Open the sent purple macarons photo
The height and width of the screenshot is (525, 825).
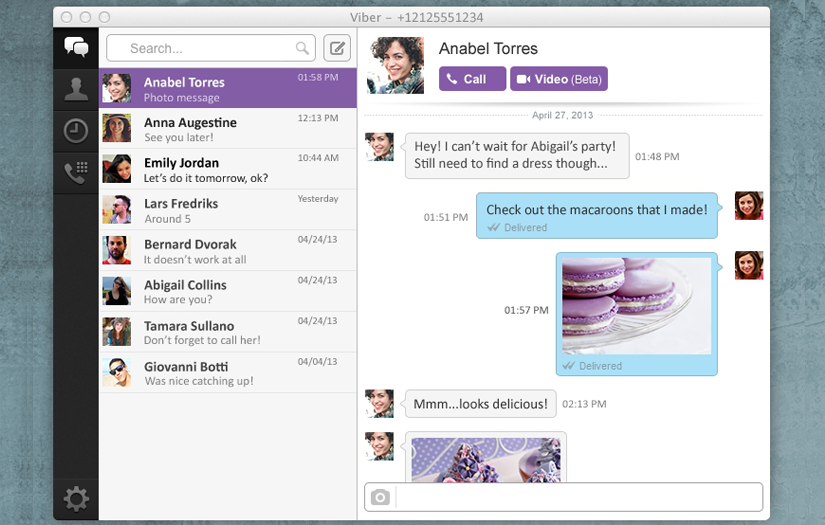pyautogui.click(x=636, y=306)
